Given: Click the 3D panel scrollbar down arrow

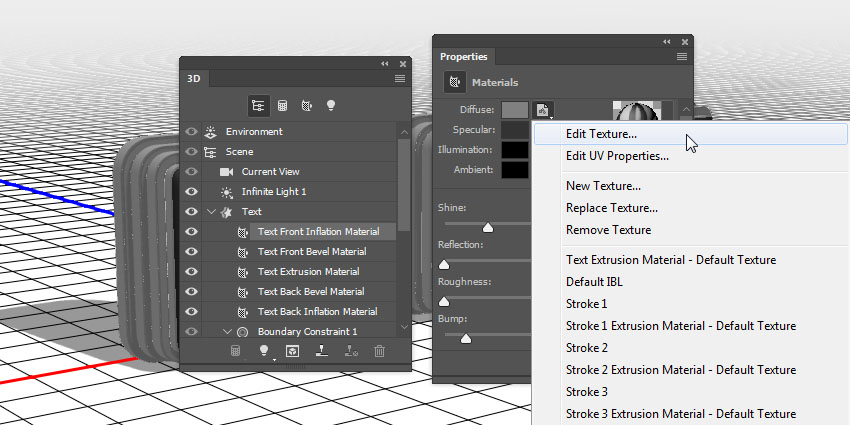Looking at the screenshot, I should 404,327.
